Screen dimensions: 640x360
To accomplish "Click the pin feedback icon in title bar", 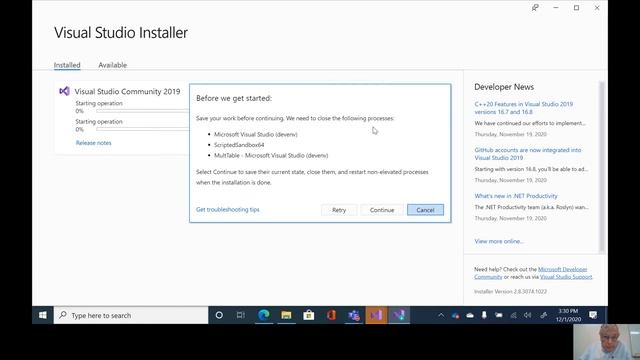I will click(x=535, y=8).
